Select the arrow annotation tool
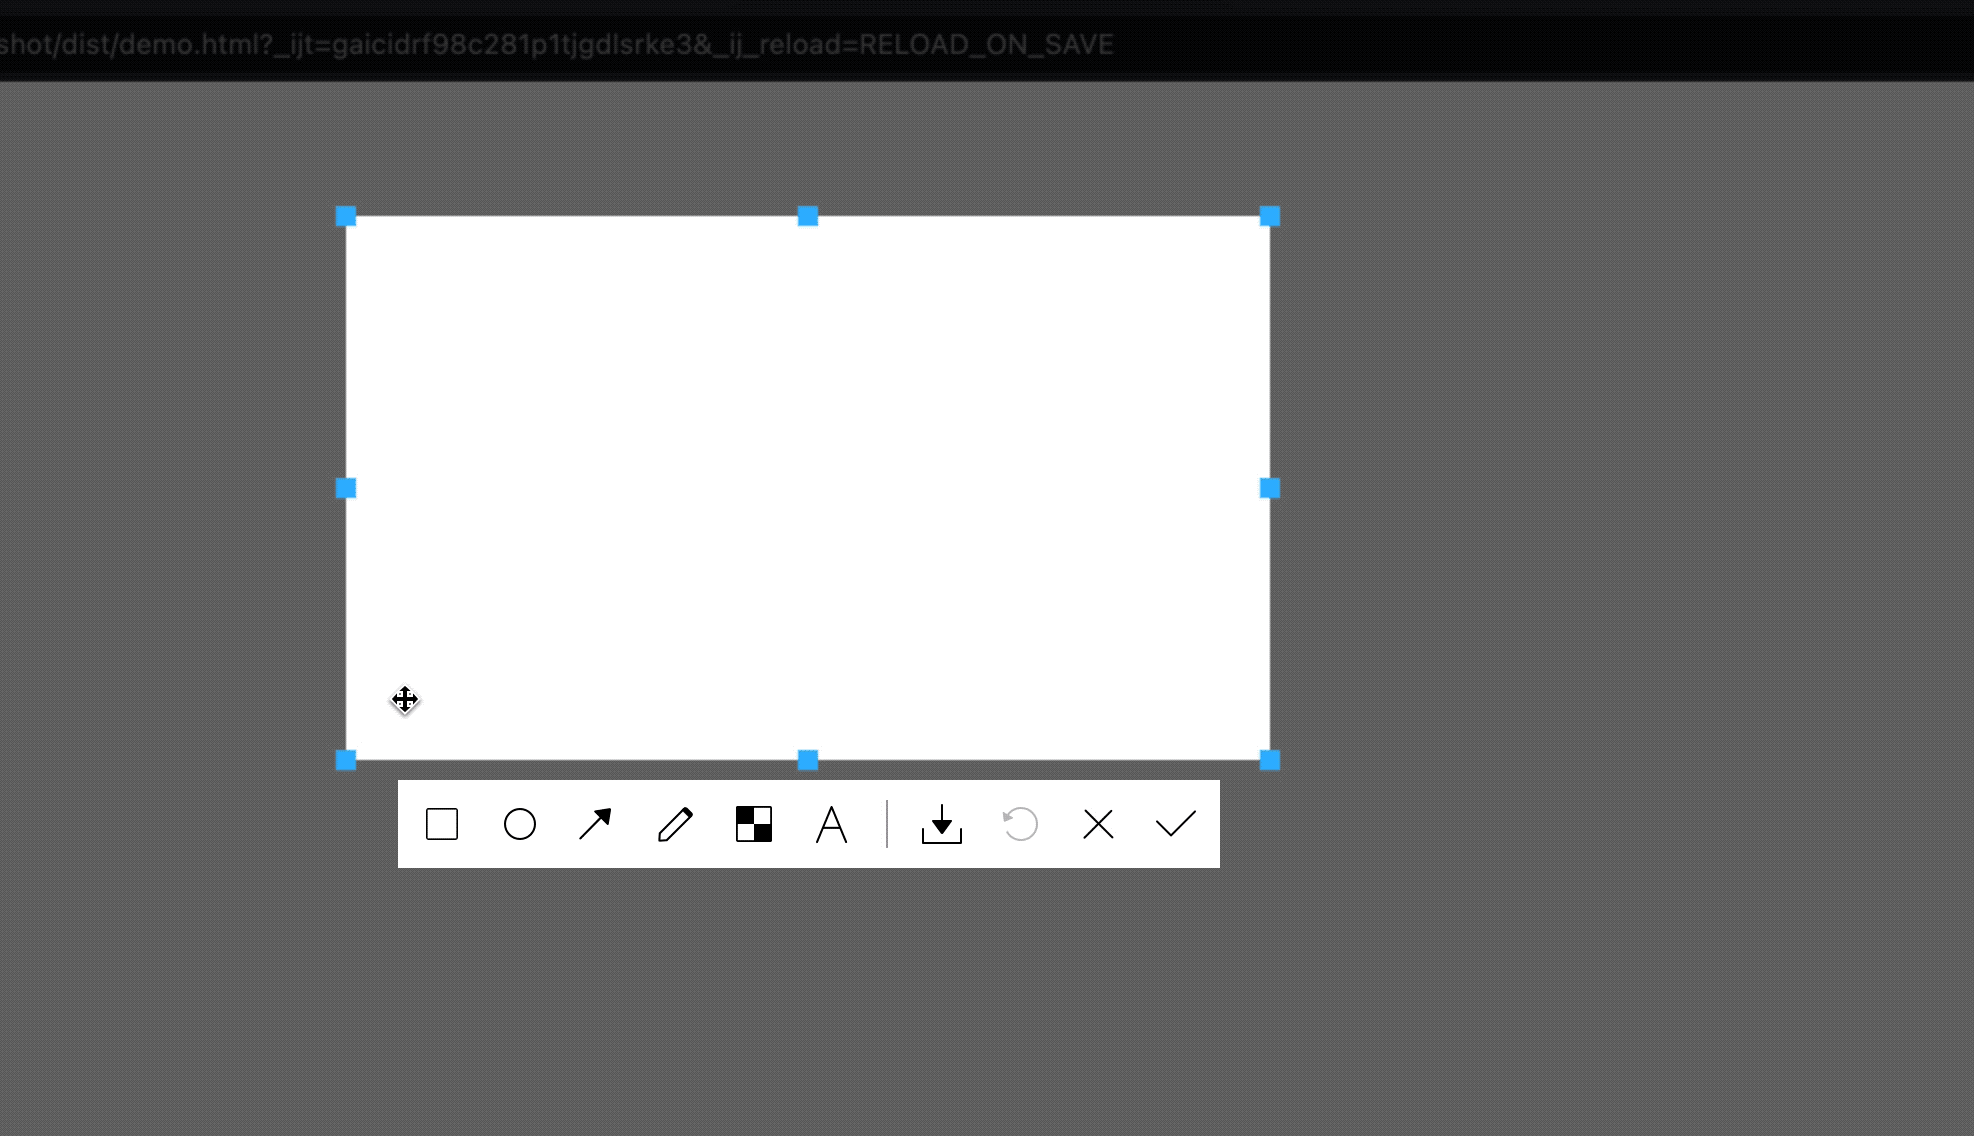The image size is (1974, 1136). tap(596, 824)
